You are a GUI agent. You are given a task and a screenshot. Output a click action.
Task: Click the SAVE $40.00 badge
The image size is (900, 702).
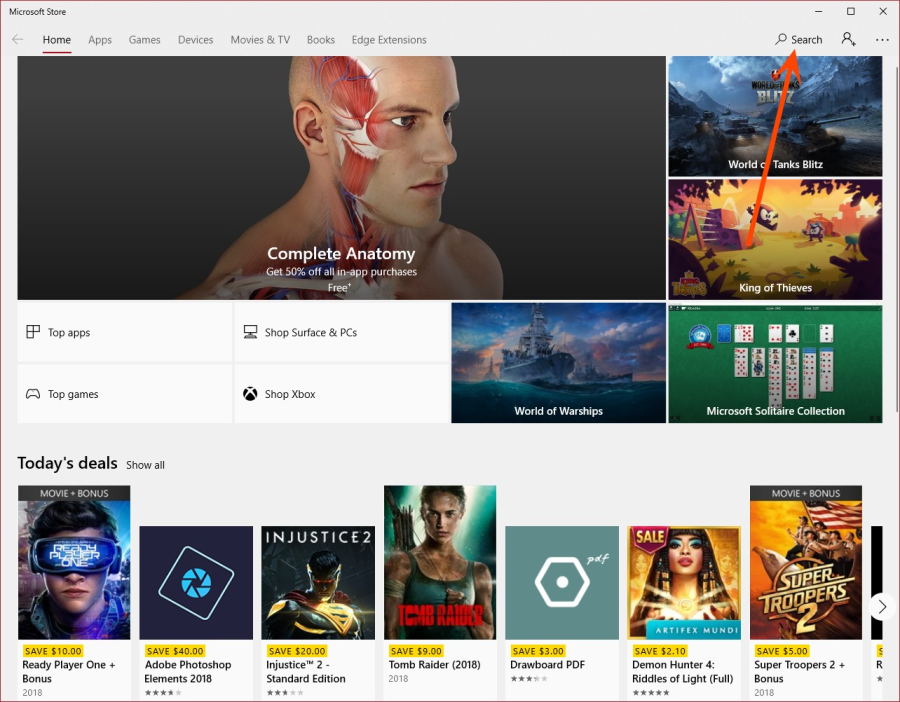click(175, 651)
